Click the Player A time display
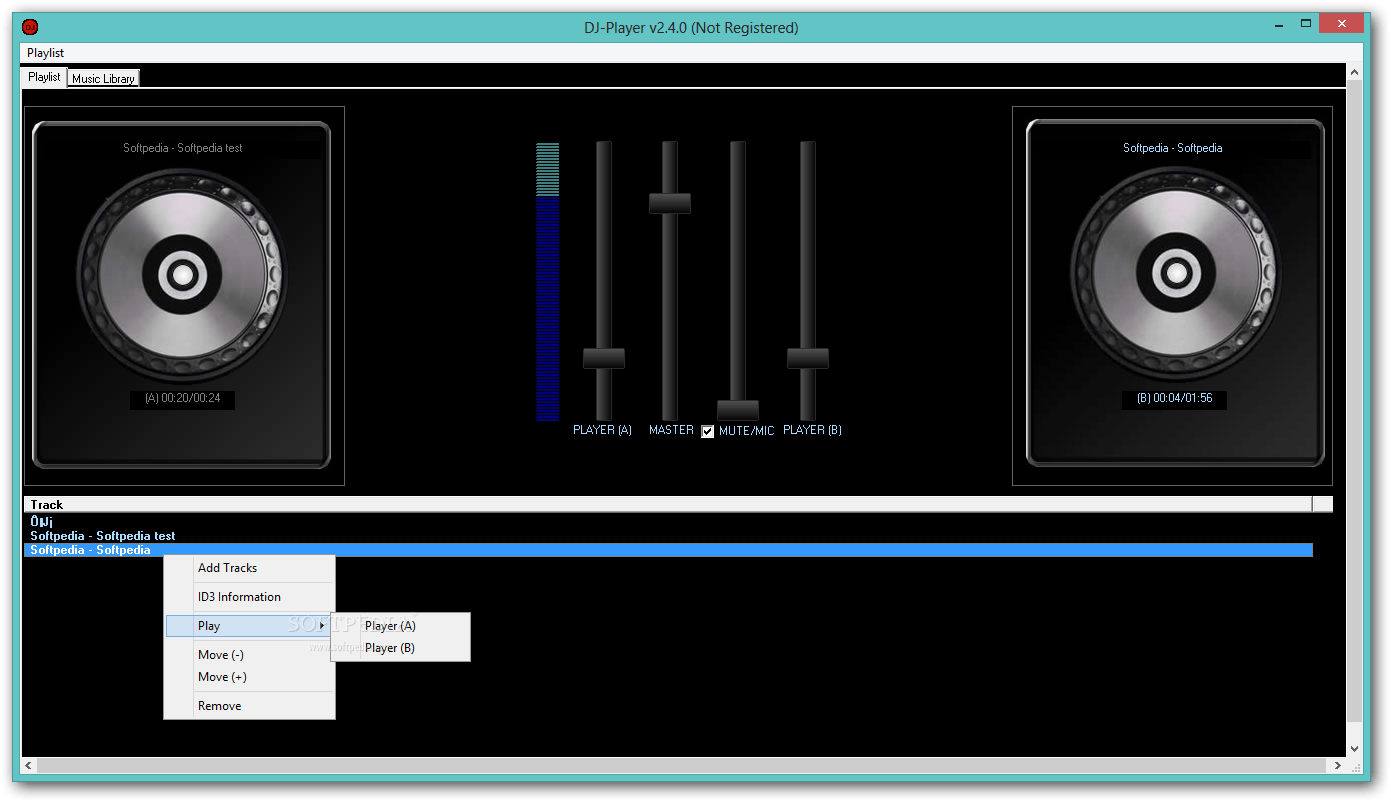 click(x=182, y=399)
